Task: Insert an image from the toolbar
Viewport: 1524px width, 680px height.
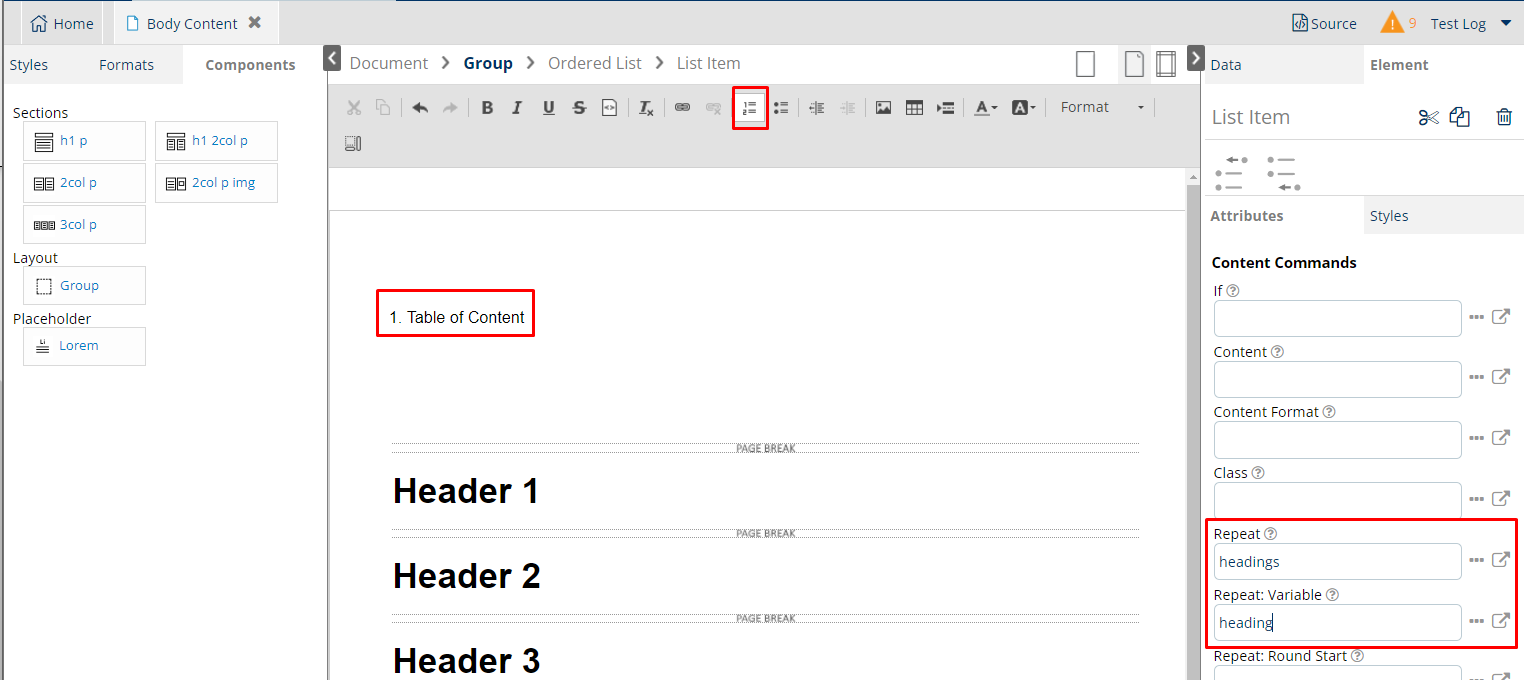Action: coord(883,108)
